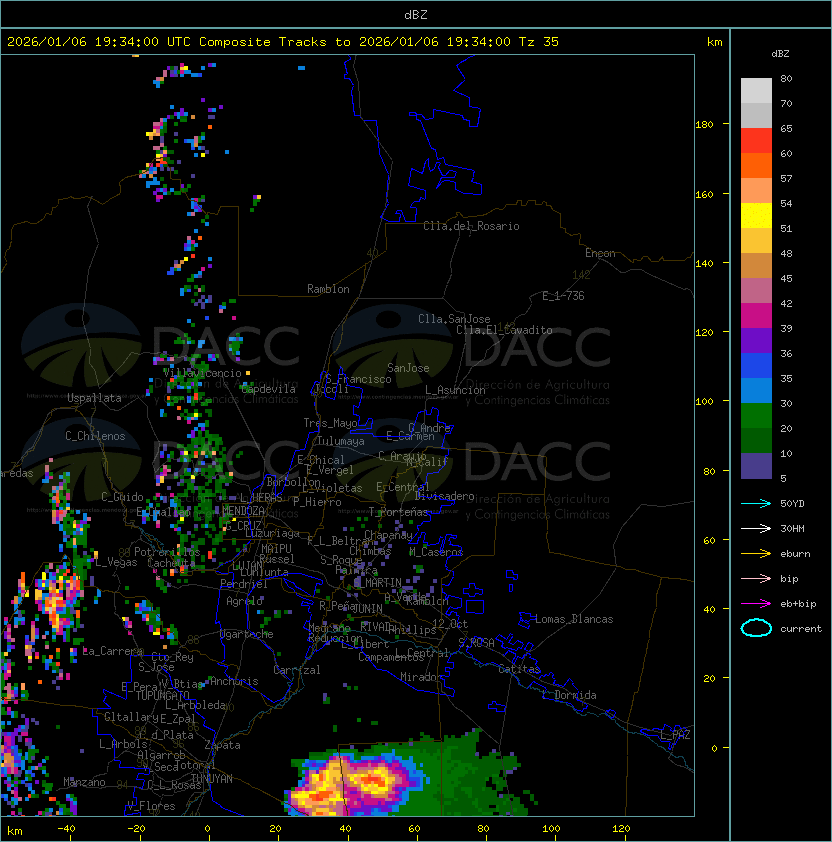
Task: Click the cyan current-cell ellipse symbol
Action: click(756, 628)
